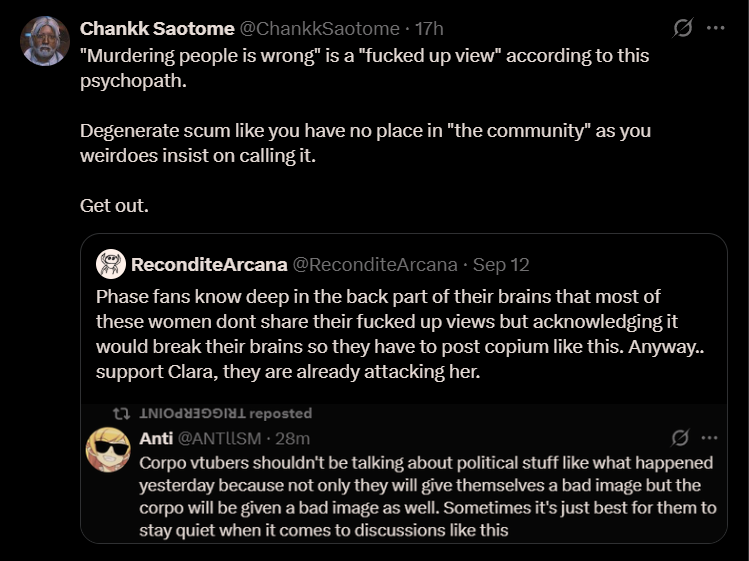Open Anti's post about corpo vtubers
Screen dimensions: 749x561
point(428,496)
